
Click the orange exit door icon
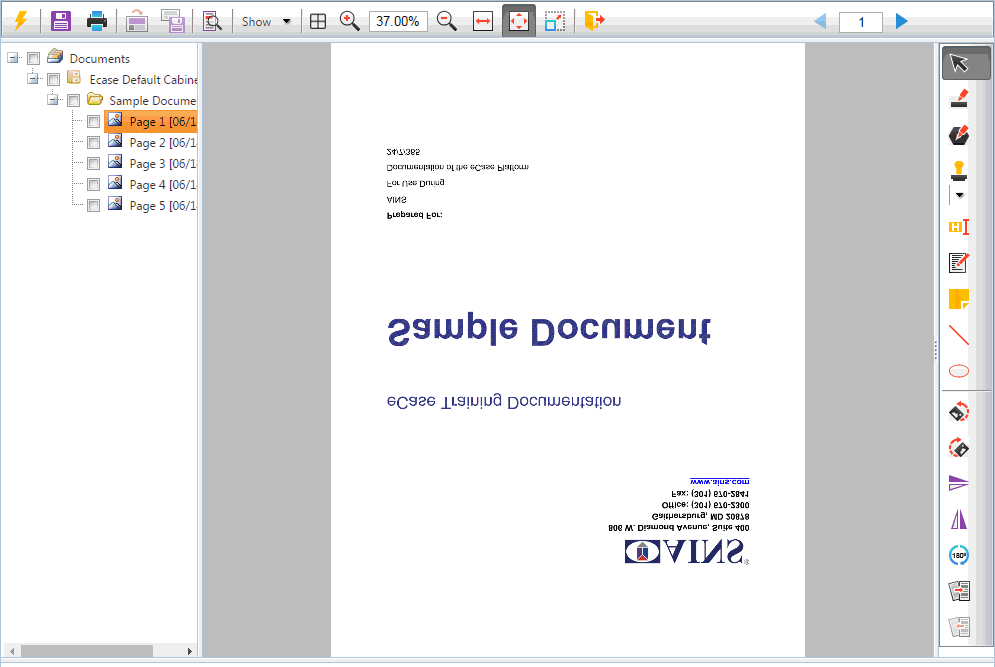[595, 21]
